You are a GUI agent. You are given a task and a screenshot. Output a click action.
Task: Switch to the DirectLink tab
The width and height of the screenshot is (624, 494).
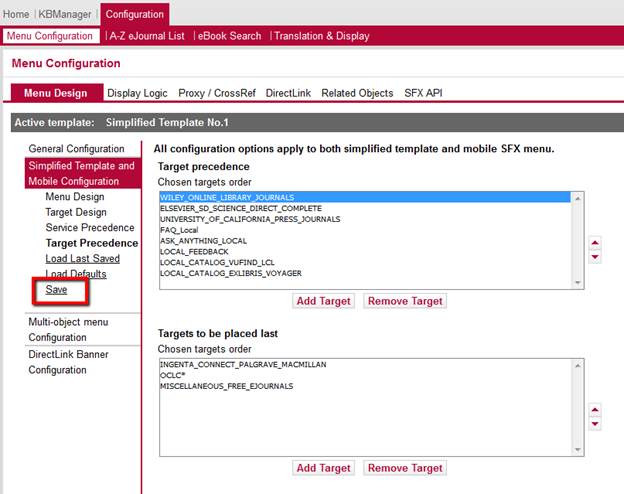288,93
